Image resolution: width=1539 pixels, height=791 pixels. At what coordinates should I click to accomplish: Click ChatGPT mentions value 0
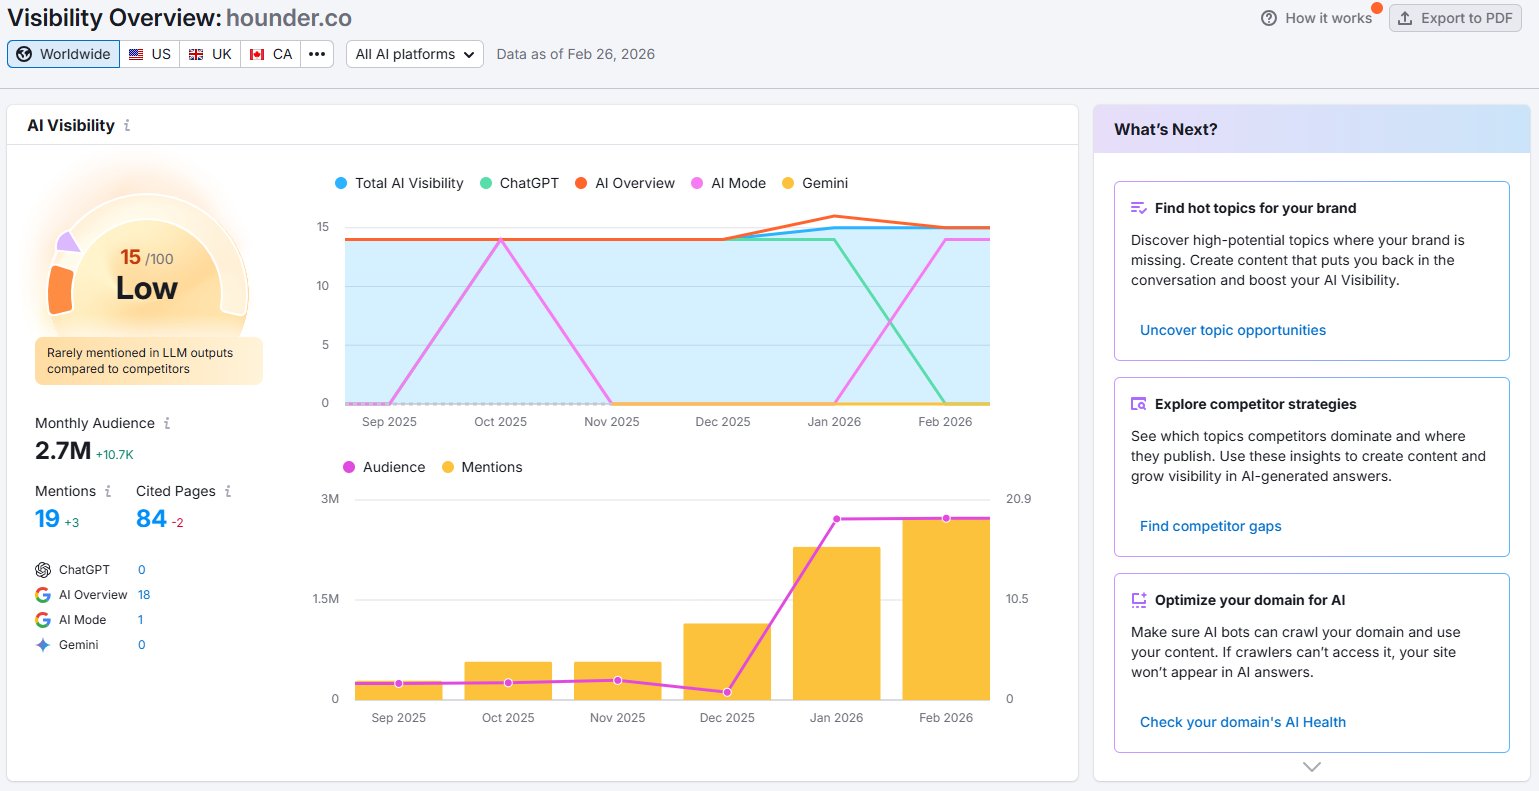coord(142,570)
